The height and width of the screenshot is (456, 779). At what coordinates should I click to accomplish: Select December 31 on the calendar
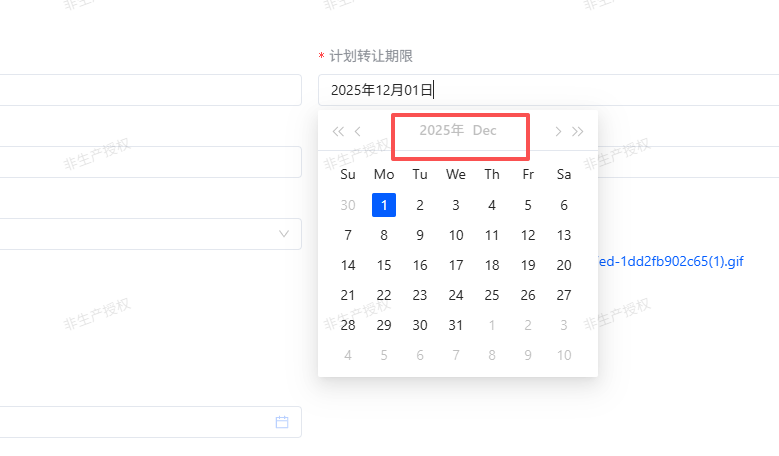pos(456,325)
